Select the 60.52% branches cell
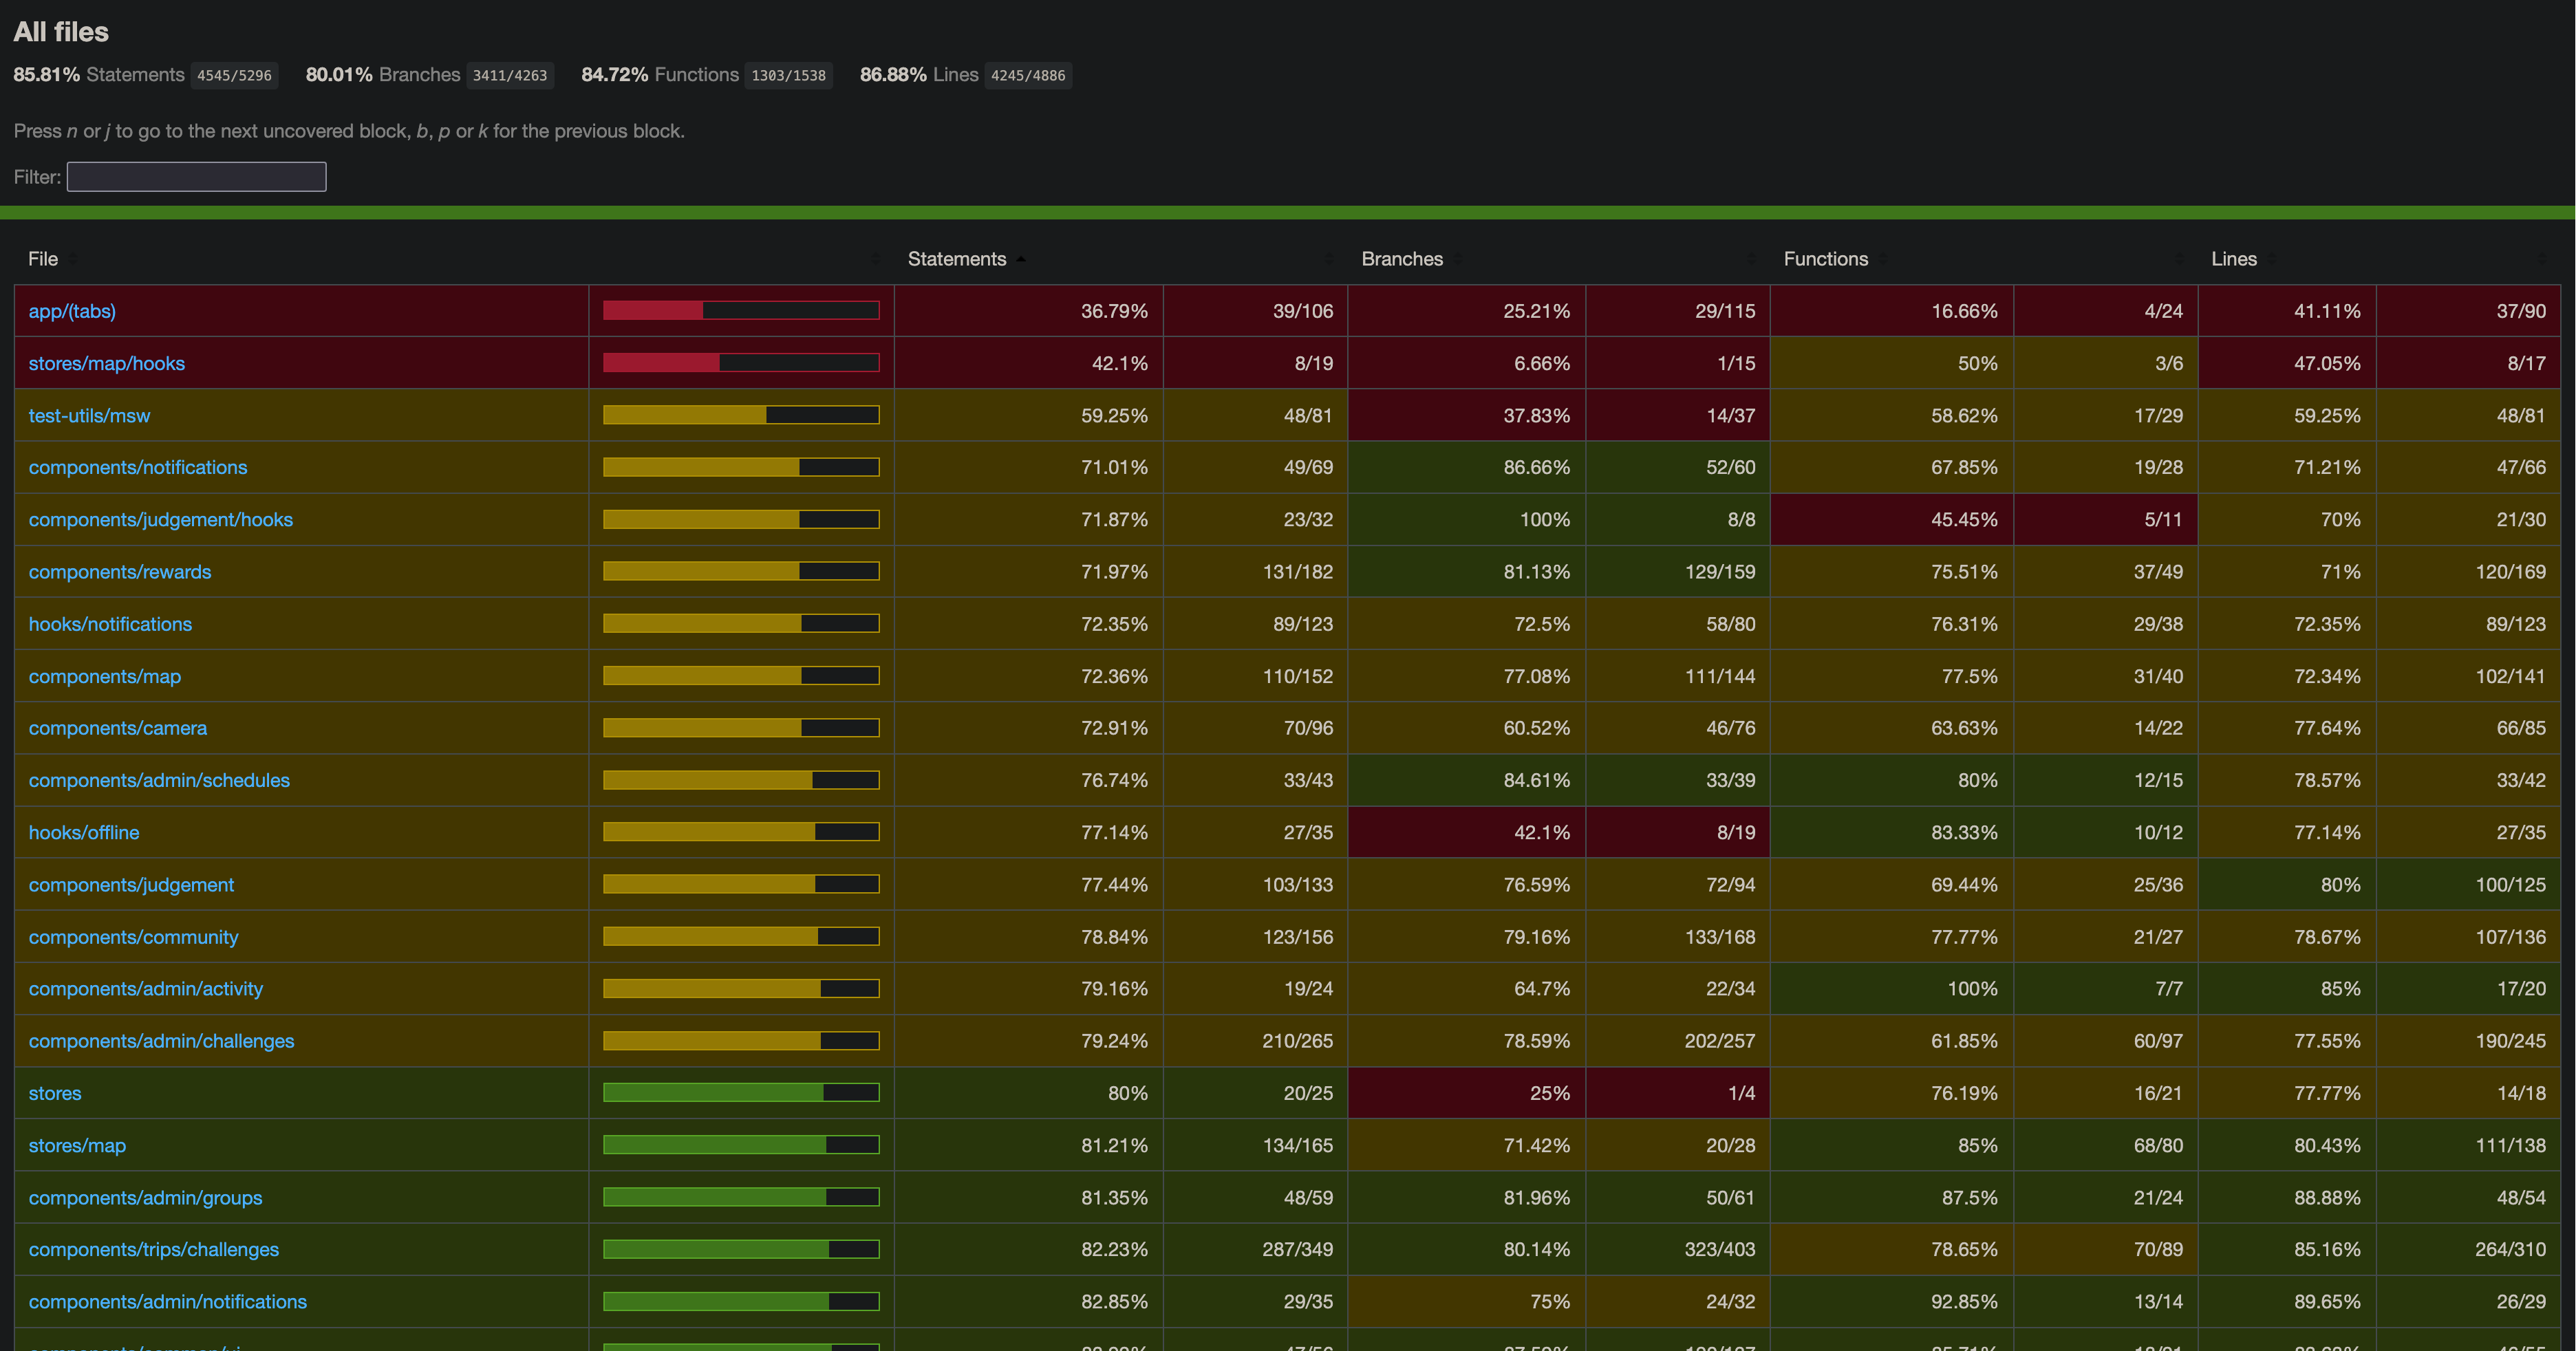Screen dimensions: 2576x1351 point(1467,728)
